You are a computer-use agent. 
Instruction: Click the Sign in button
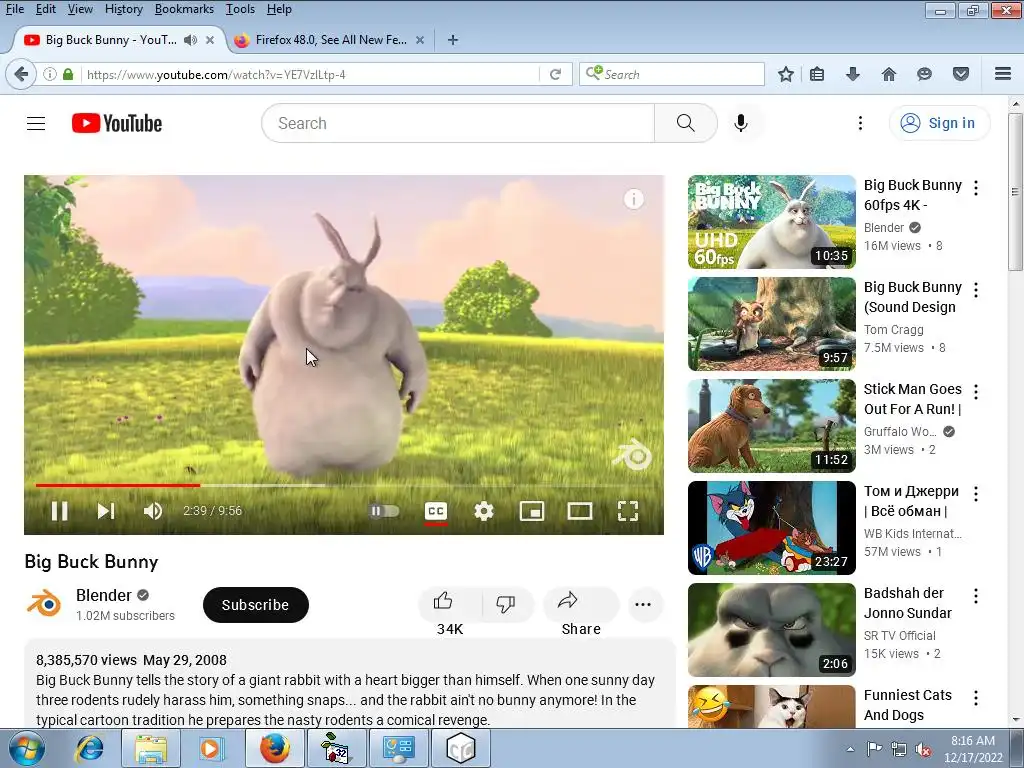click(x=939, y=123)
